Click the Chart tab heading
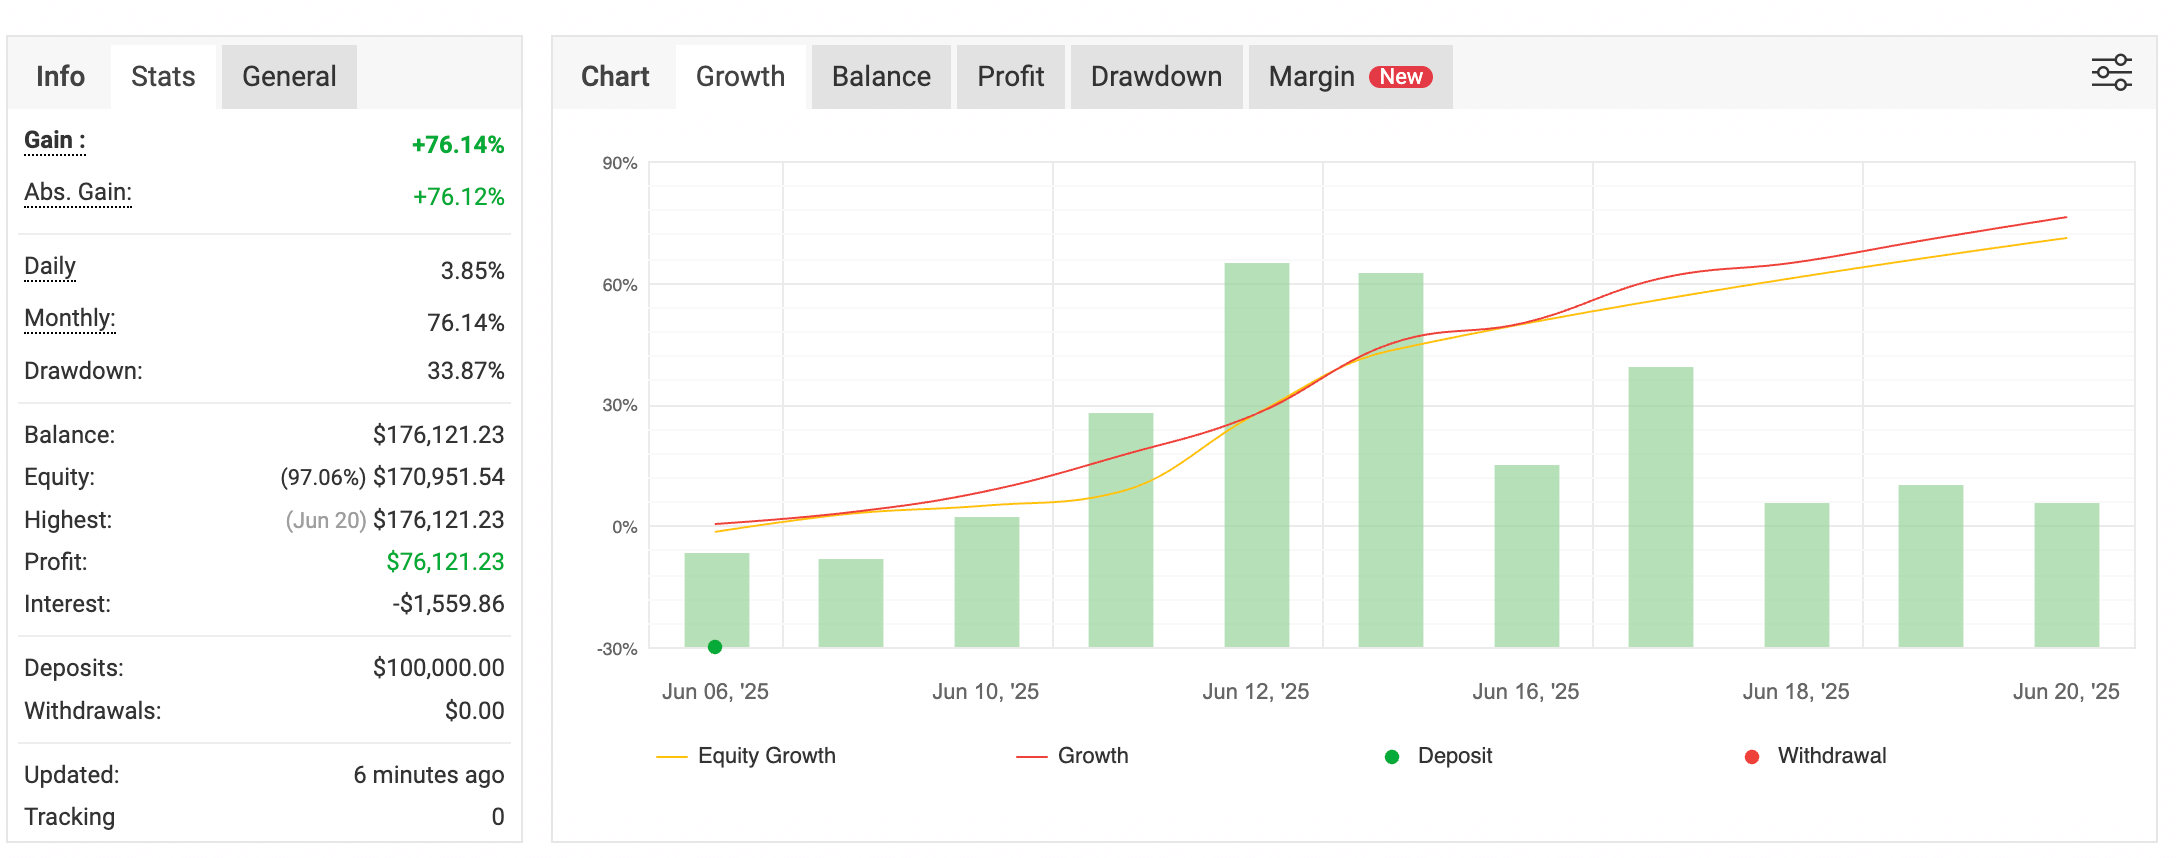 pos(615,77)
